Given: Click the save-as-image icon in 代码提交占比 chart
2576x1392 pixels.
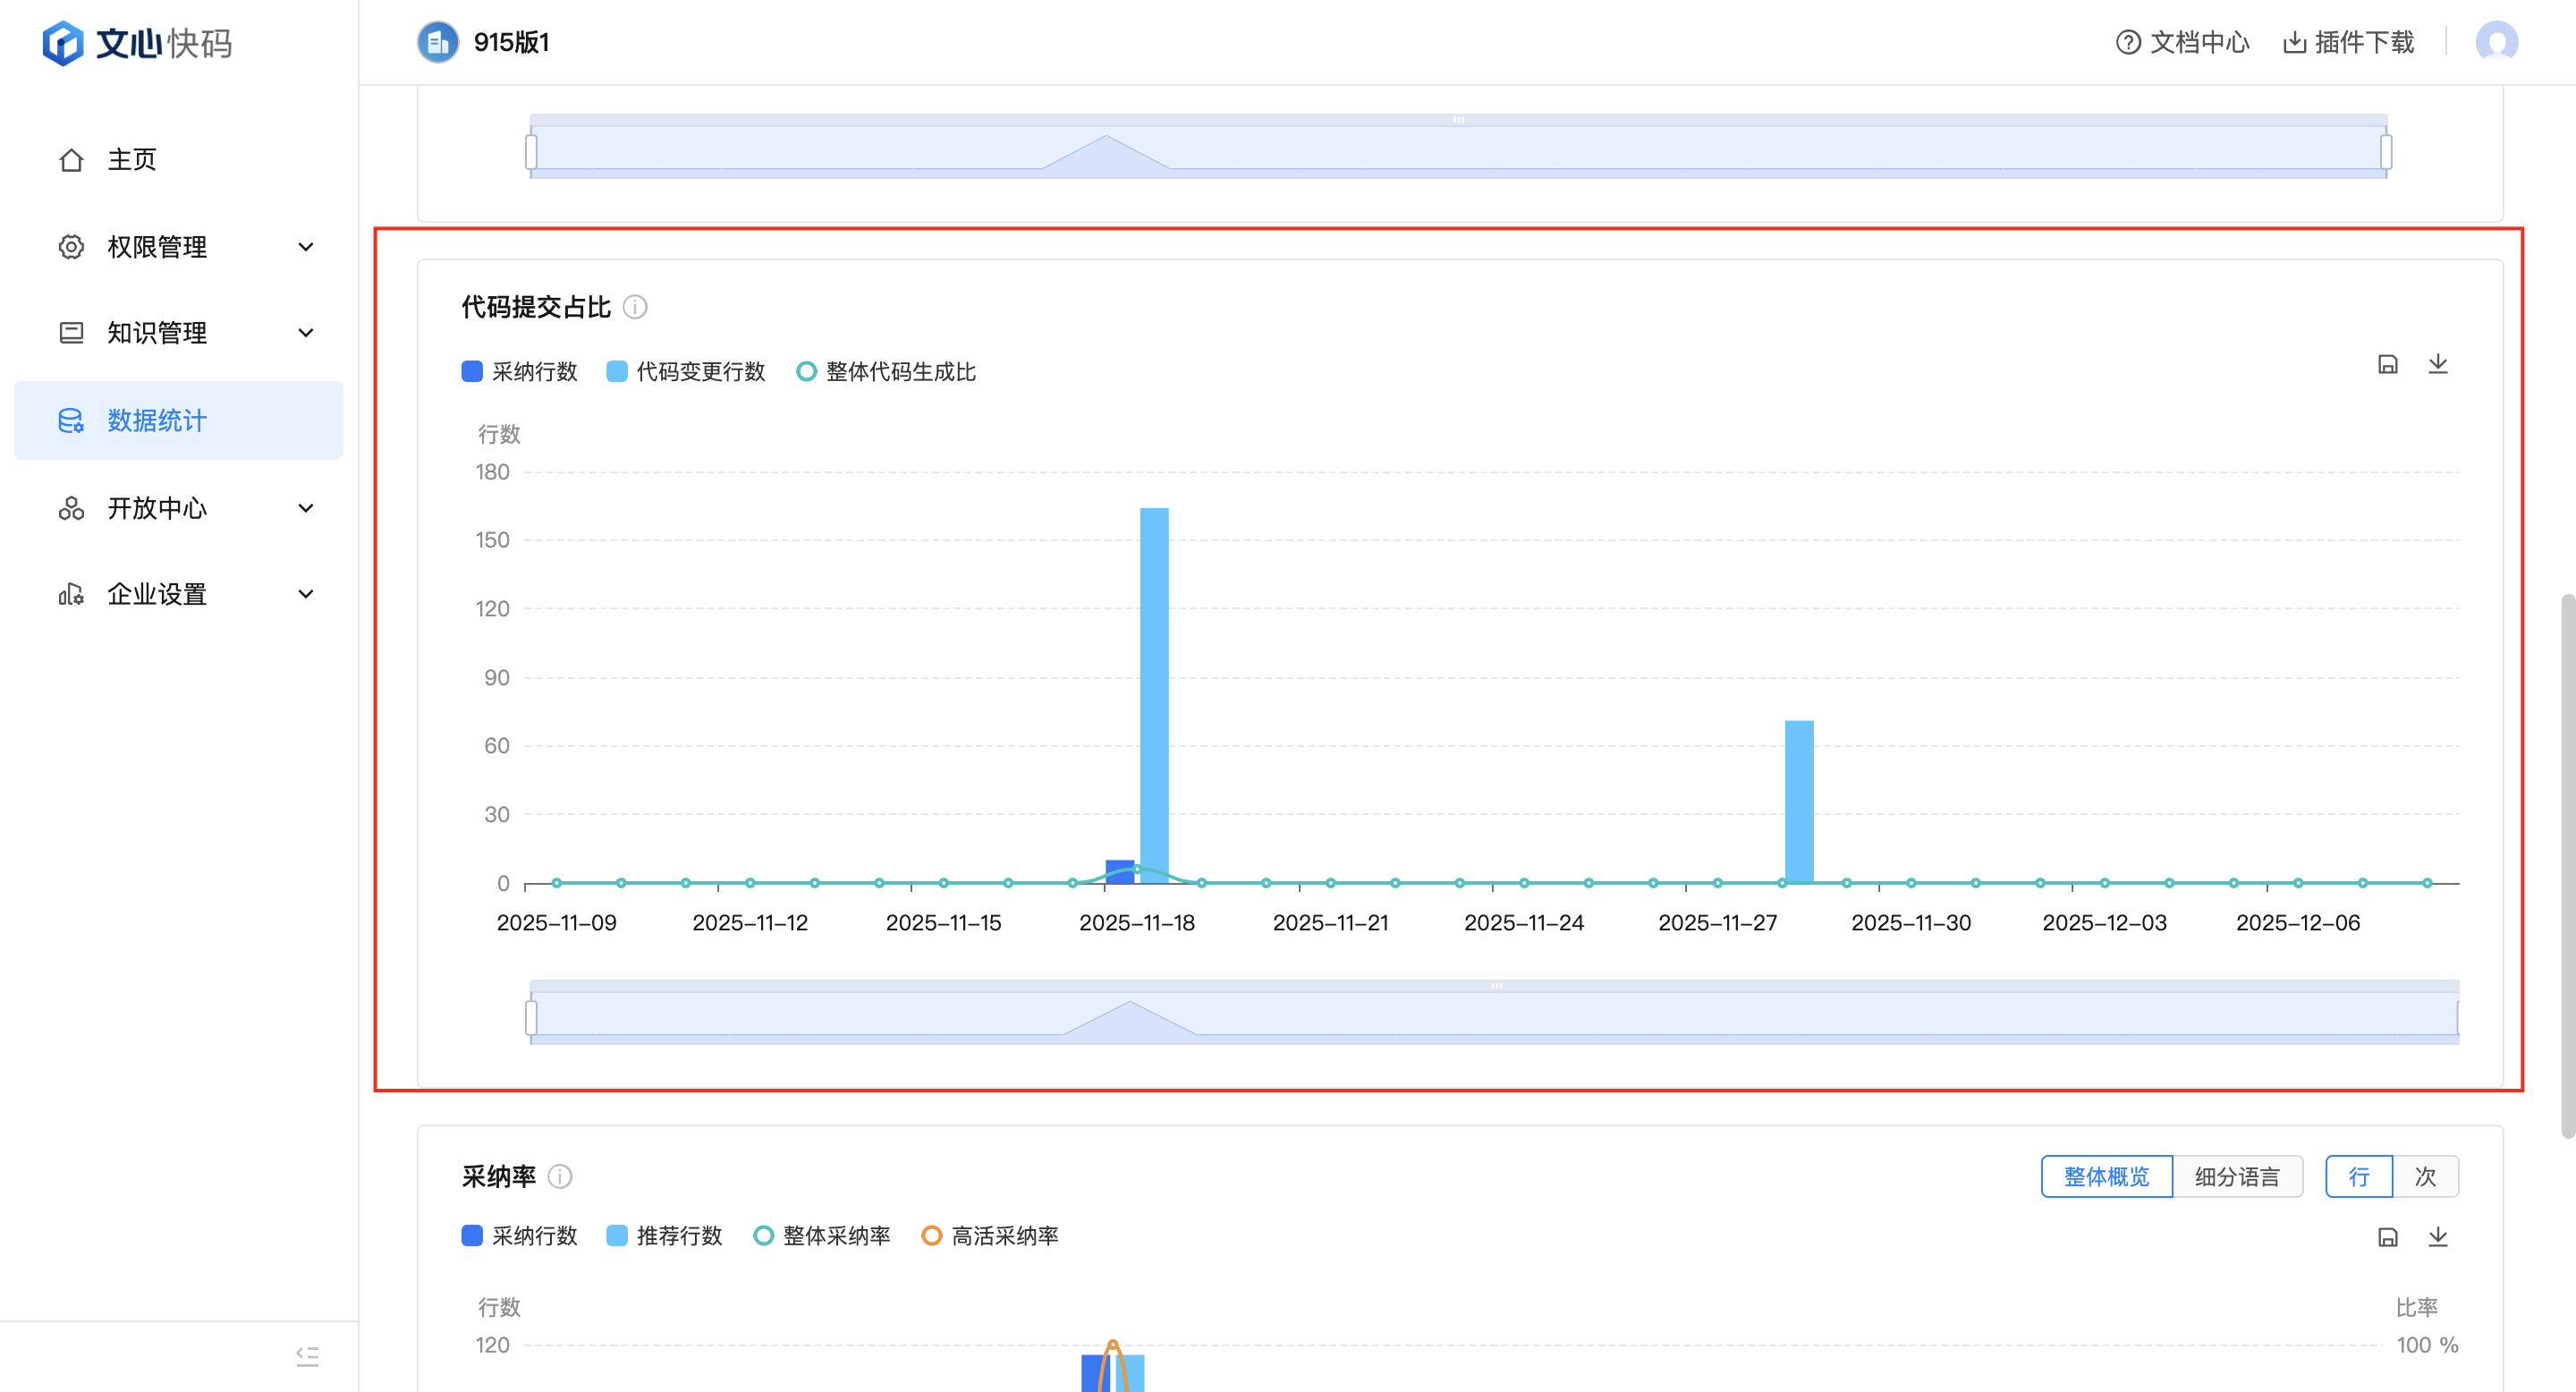Looking at the screenshot, I should (x=2387, y=365).
